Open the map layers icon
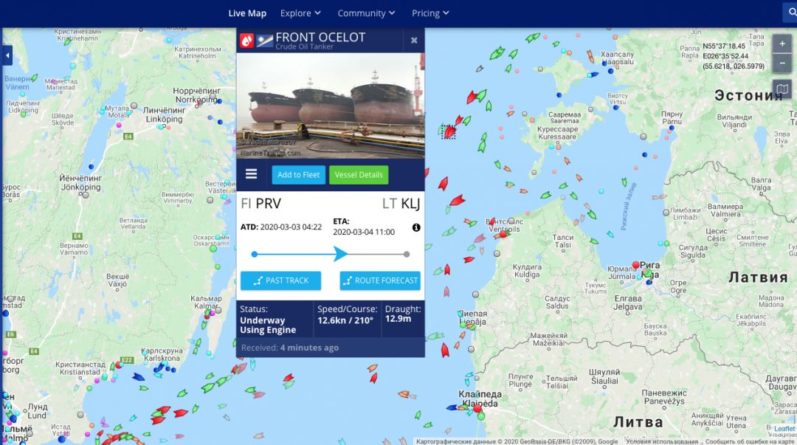 (x=782, y=90)
